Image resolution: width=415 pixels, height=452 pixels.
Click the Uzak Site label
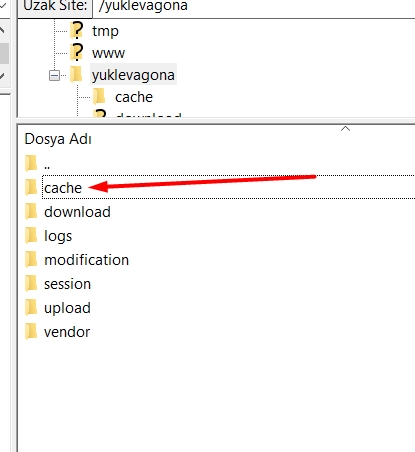(55, 6)
